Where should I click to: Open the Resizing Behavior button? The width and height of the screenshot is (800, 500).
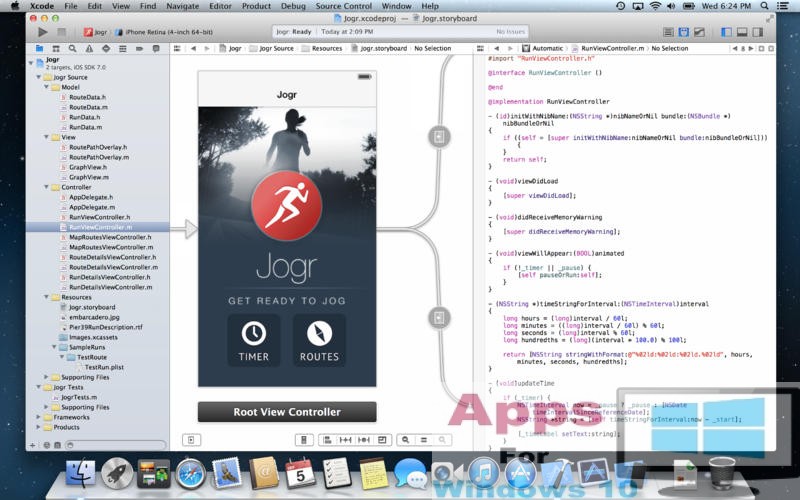coord(382,440)
